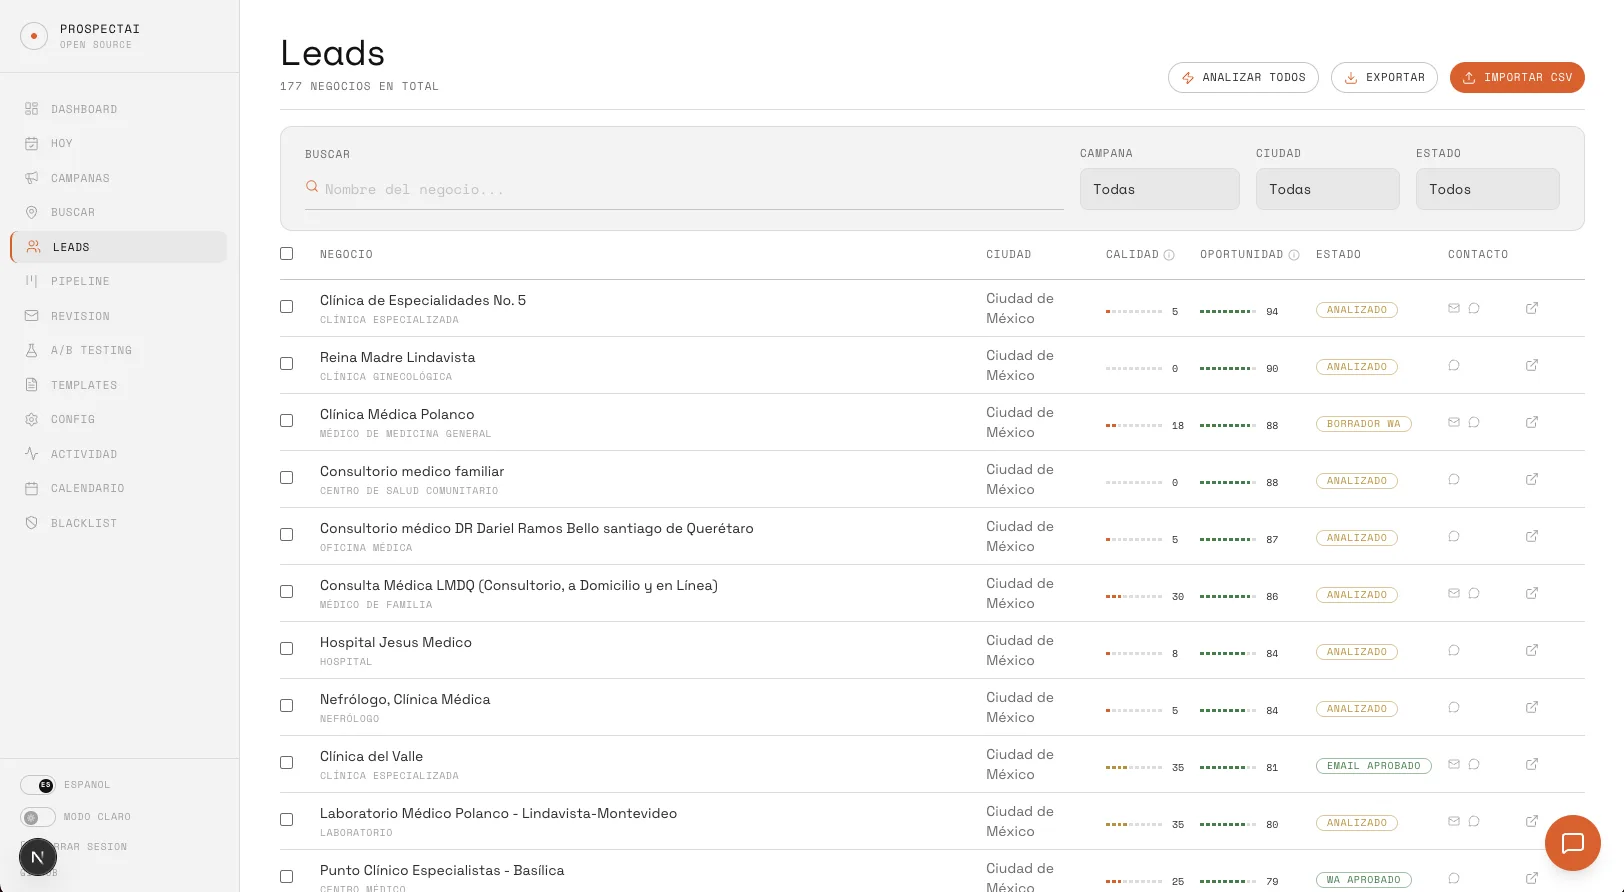Open external link for Clínica de Especialidades No. 5
The image size is (1624, 892).
[x=1531, y=308]
